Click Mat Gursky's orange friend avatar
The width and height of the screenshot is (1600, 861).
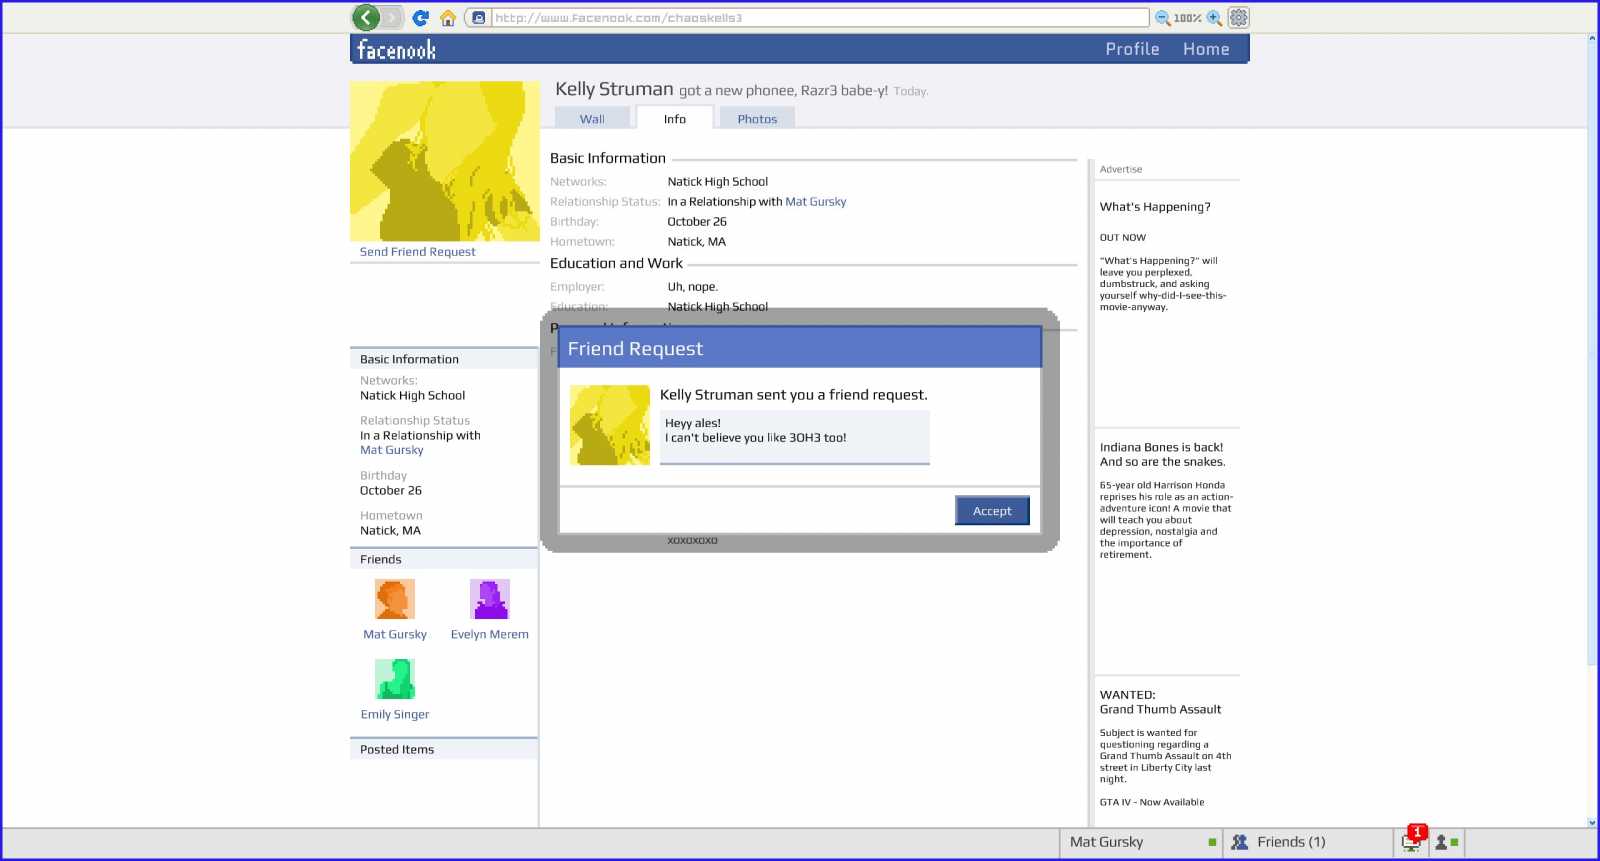point(395,599)
